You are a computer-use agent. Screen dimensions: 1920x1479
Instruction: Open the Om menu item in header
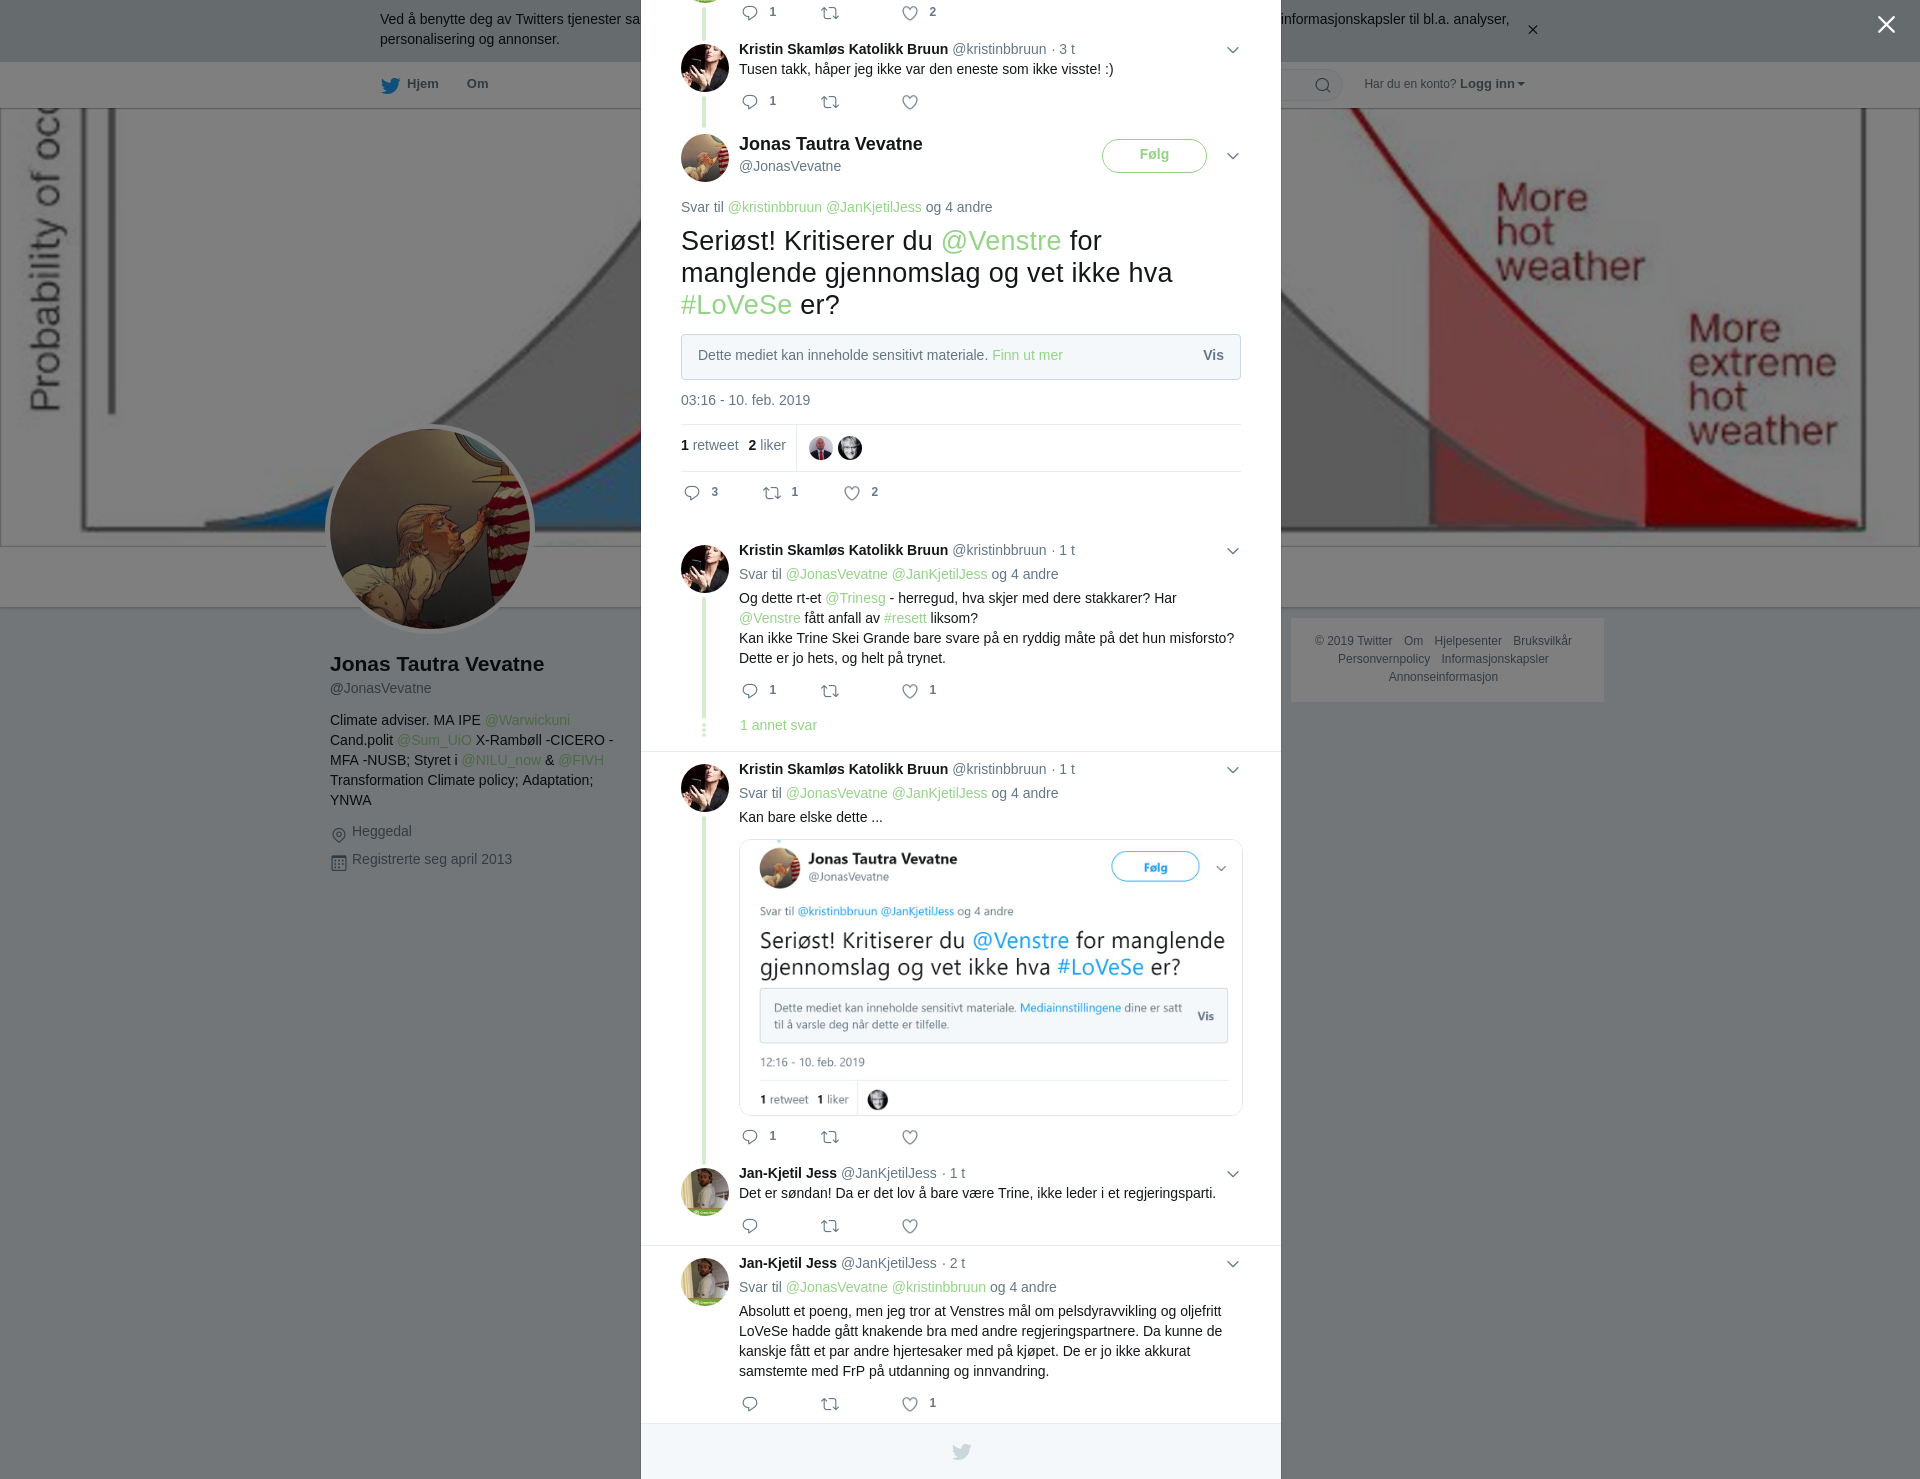pos(477,84)
